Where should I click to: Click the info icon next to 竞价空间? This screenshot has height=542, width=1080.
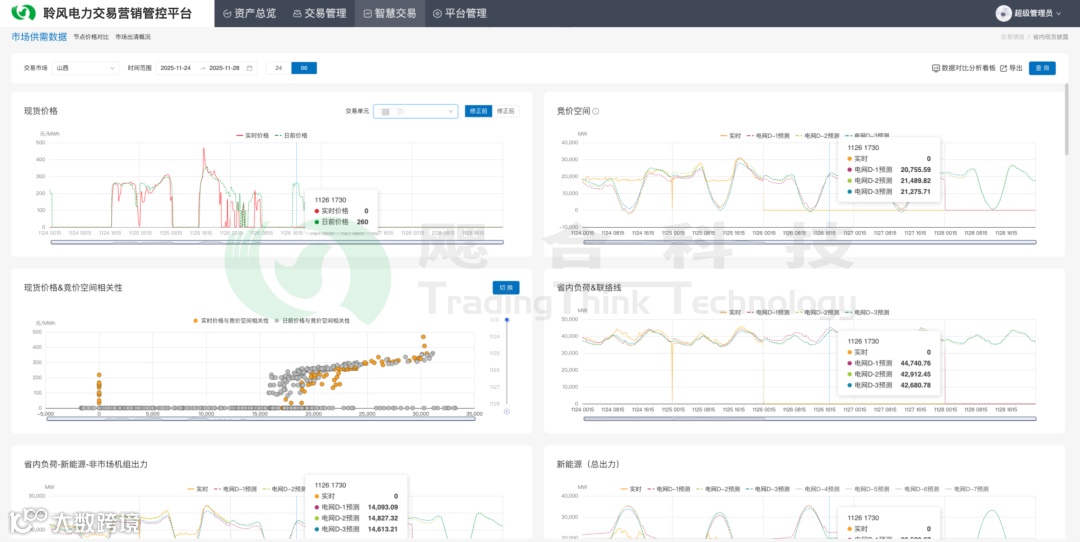tap(596, 111)
